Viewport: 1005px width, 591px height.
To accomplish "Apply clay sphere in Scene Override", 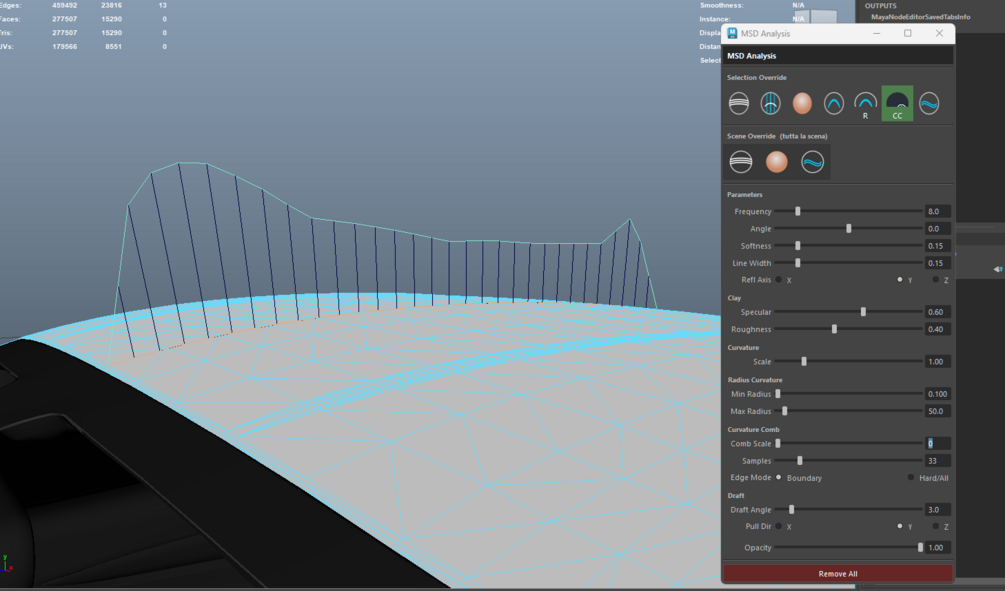I will click(x=777, y=162).
